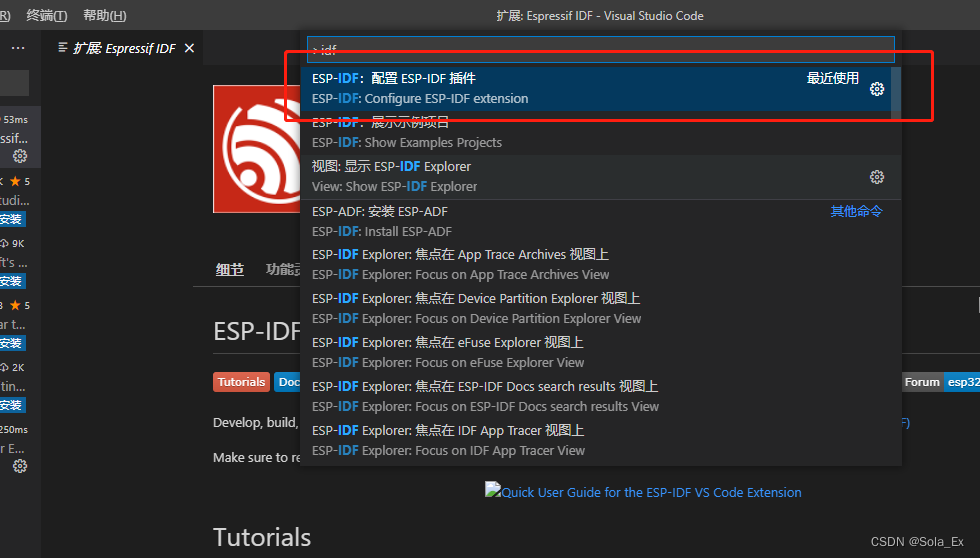Screen dimensions: 980x558
Task: Open gear settings for Show ESP-IDF Explorer command
Action: click(x=877, y=177)
